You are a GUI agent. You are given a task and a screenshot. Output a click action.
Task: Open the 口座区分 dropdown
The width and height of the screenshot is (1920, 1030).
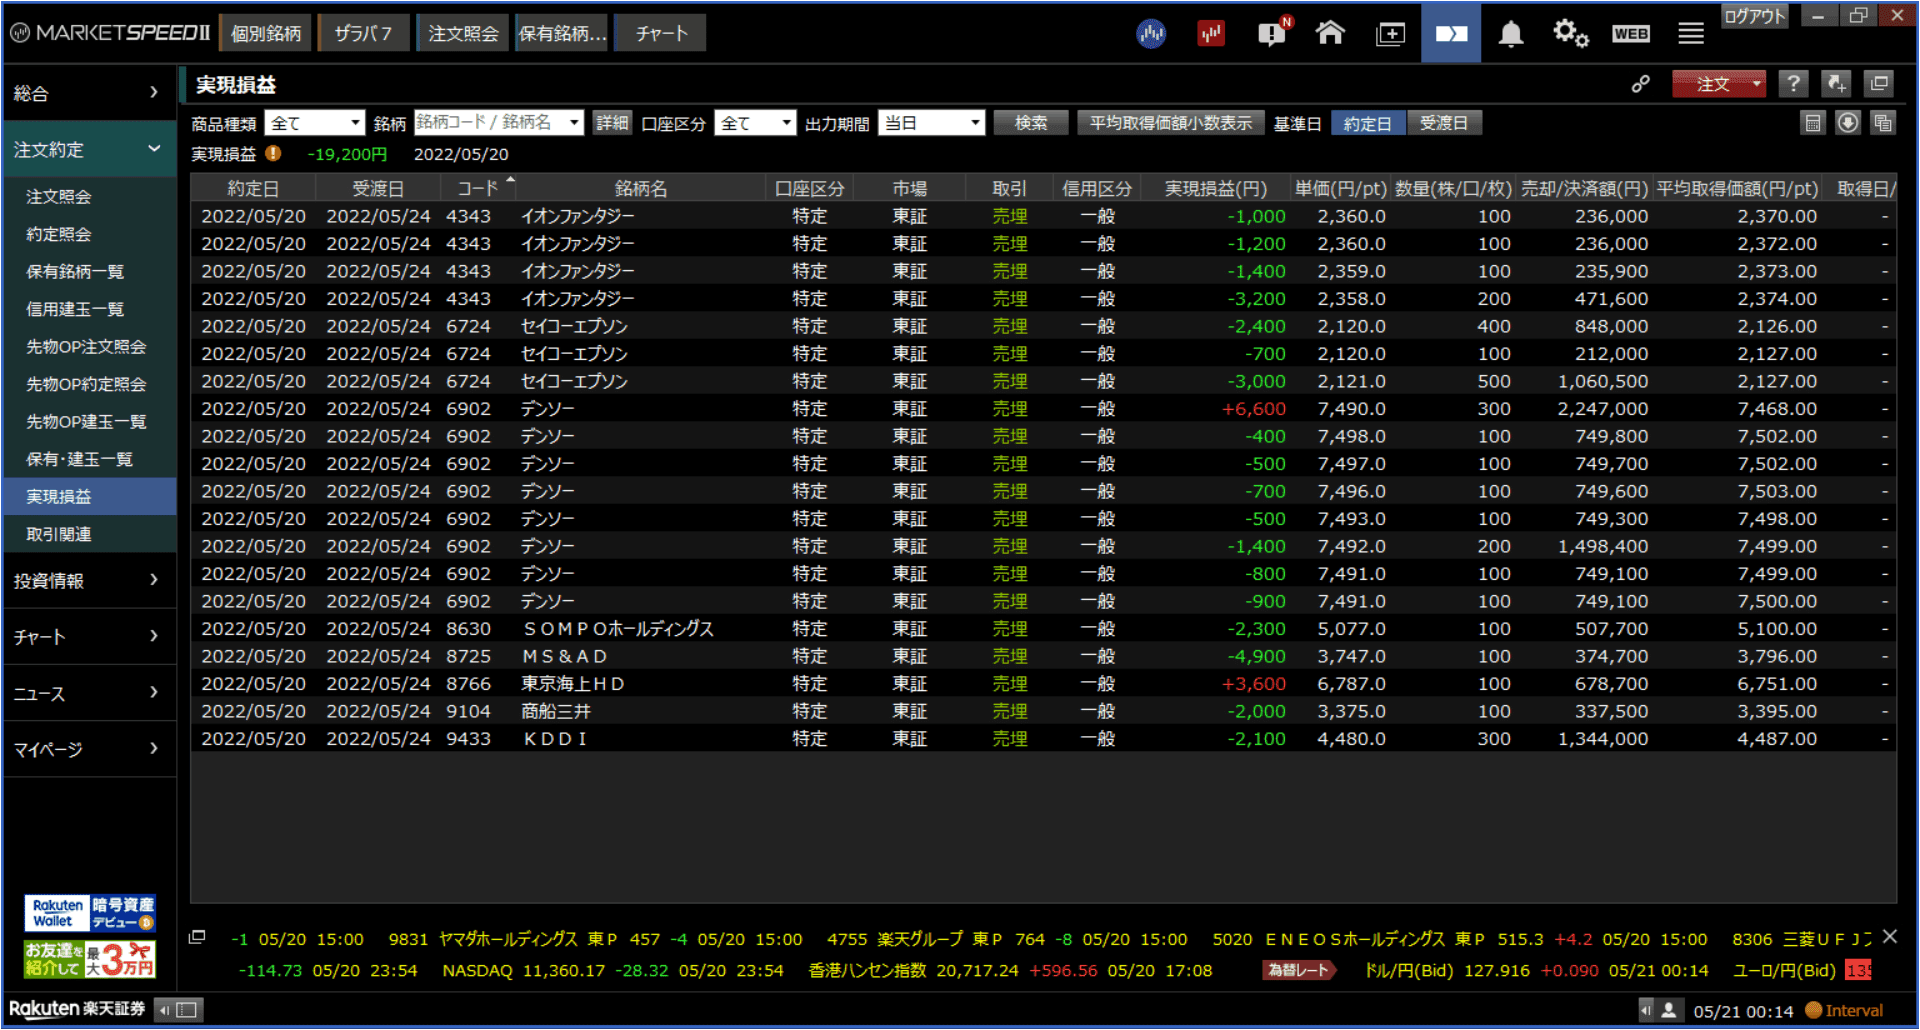click(754, 123)
